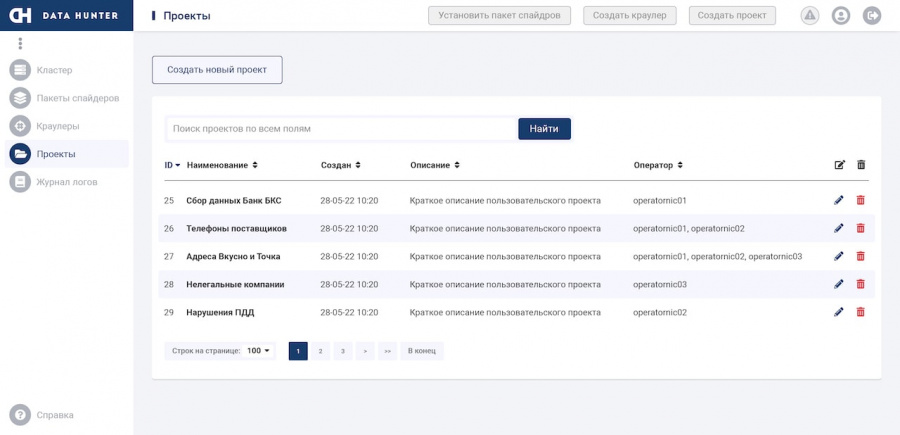Click project name Телефоны поставщиков

pos(236,228)
